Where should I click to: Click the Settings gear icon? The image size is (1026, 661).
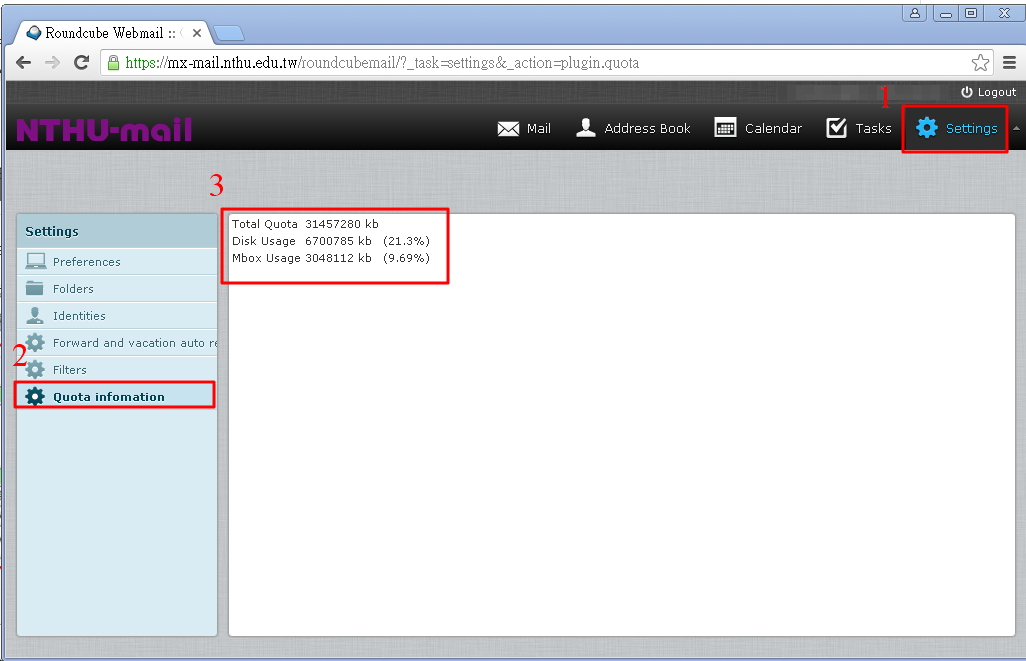[927, 128]
